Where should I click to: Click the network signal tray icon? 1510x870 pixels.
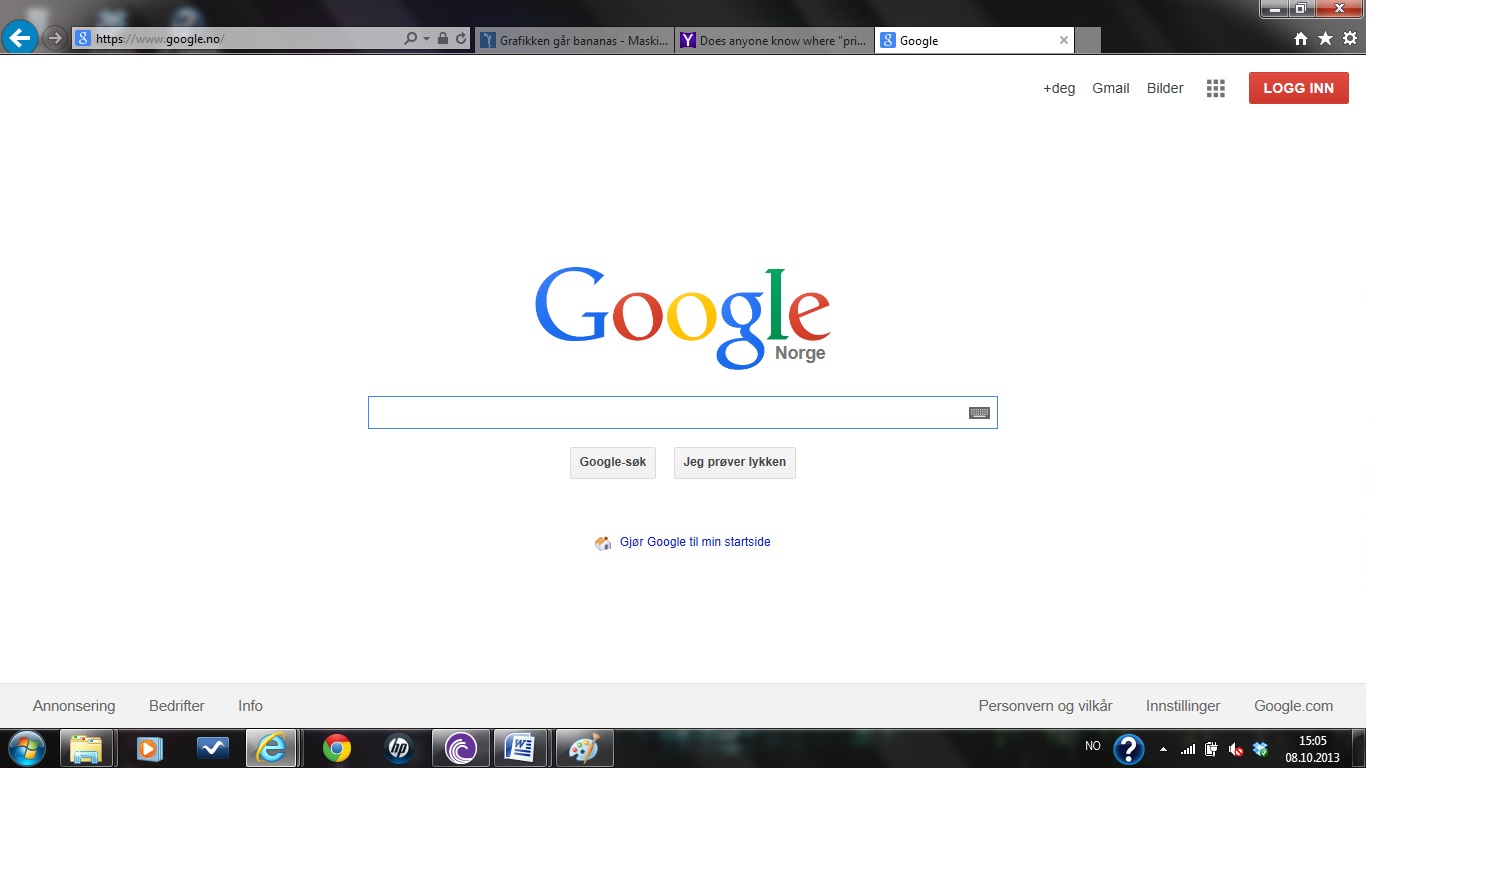[1188, 749]
